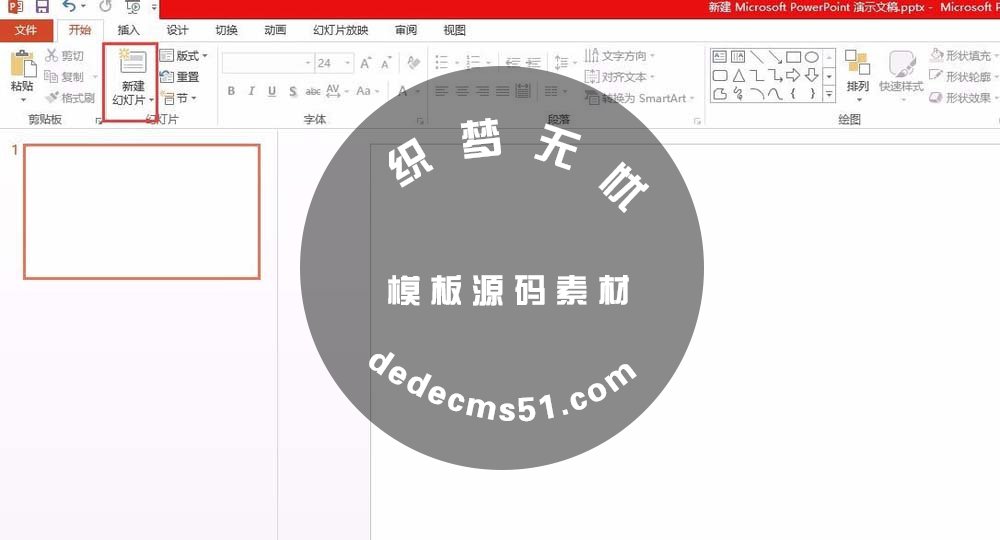The width and height of the screenshot is (1000, 540).
Task: Open the Undo history dropdown arrow
Action: pyautogui.click(x=84, y=7)
